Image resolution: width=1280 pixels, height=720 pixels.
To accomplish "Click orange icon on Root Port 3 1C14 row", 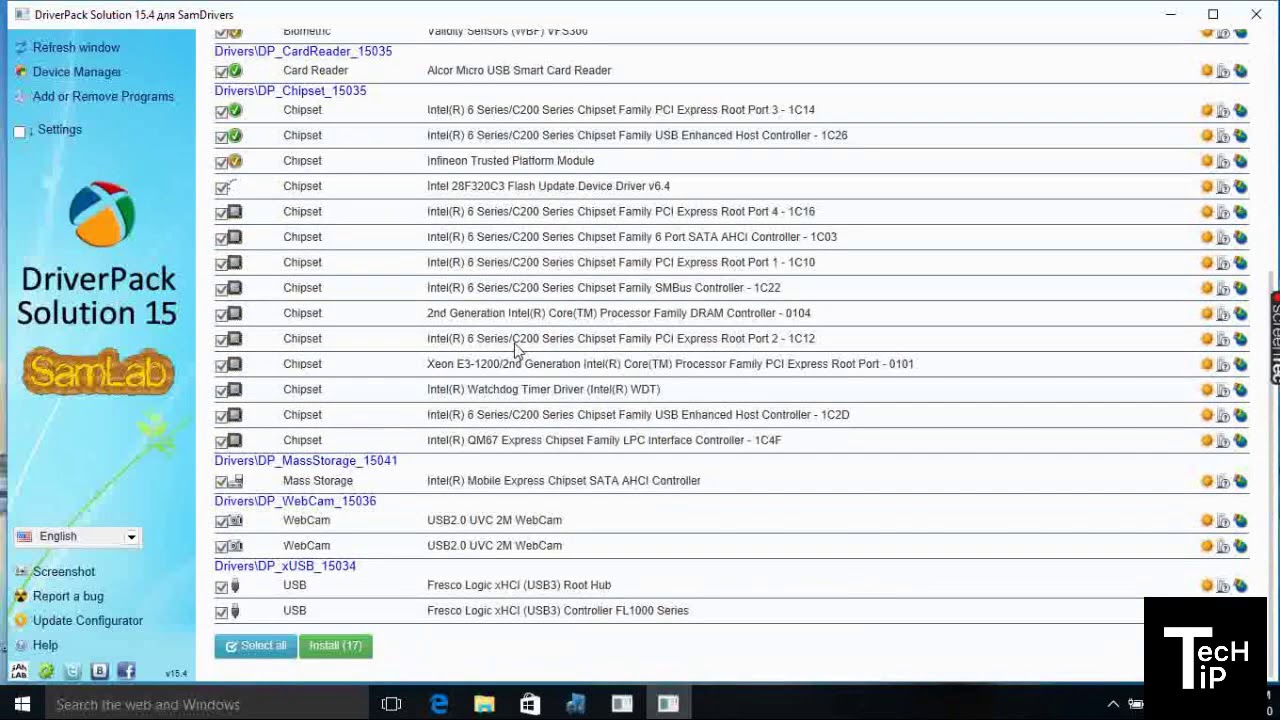I will [x=1207, y=110].
